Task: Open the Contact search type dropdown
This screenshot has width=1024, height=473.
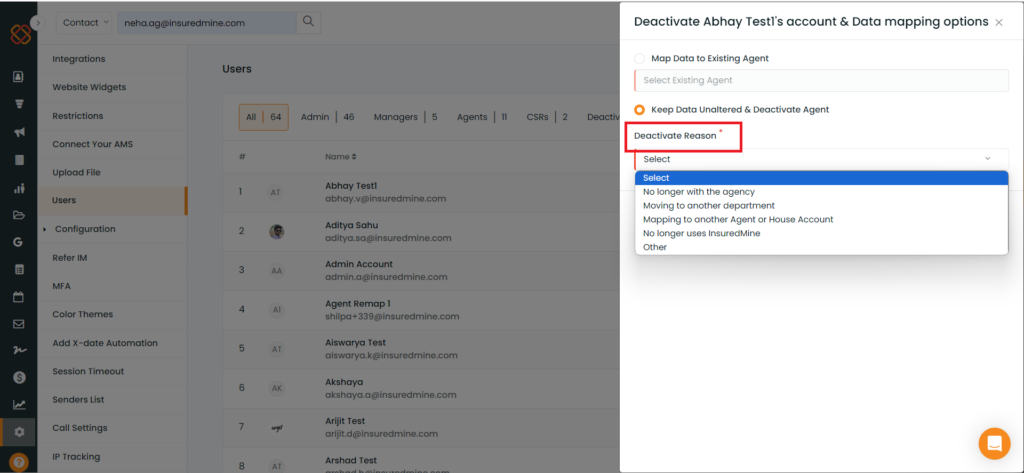Action: [x=85, y=22]
